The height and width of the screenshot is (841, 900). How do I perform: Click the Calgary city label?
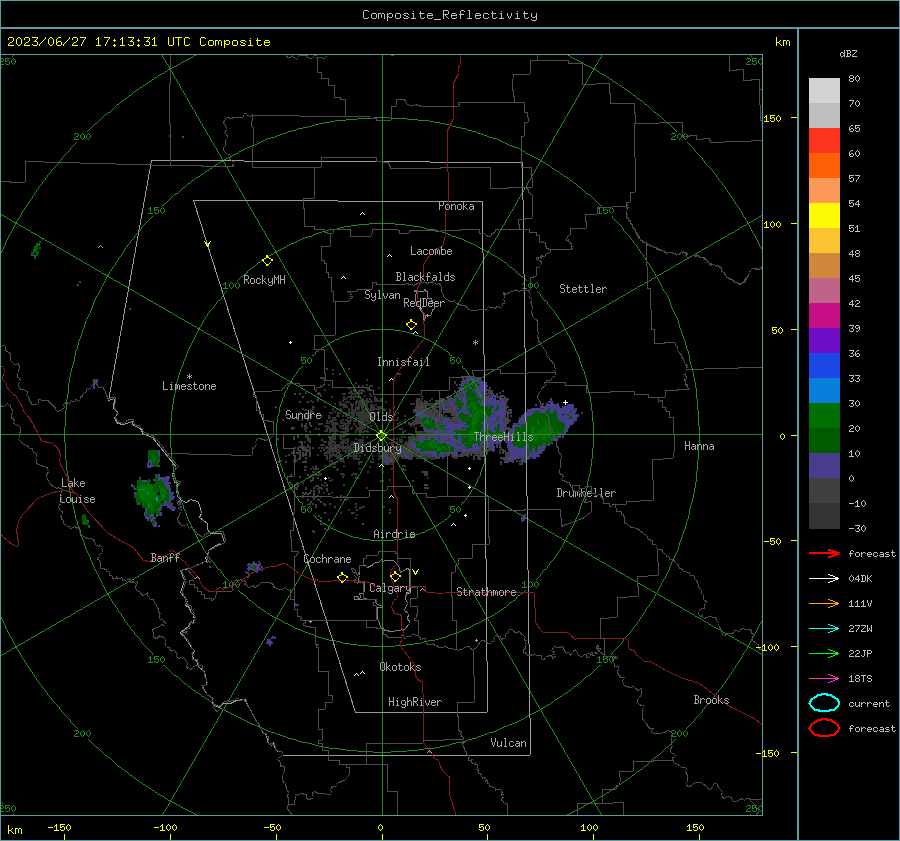point(390,588)
